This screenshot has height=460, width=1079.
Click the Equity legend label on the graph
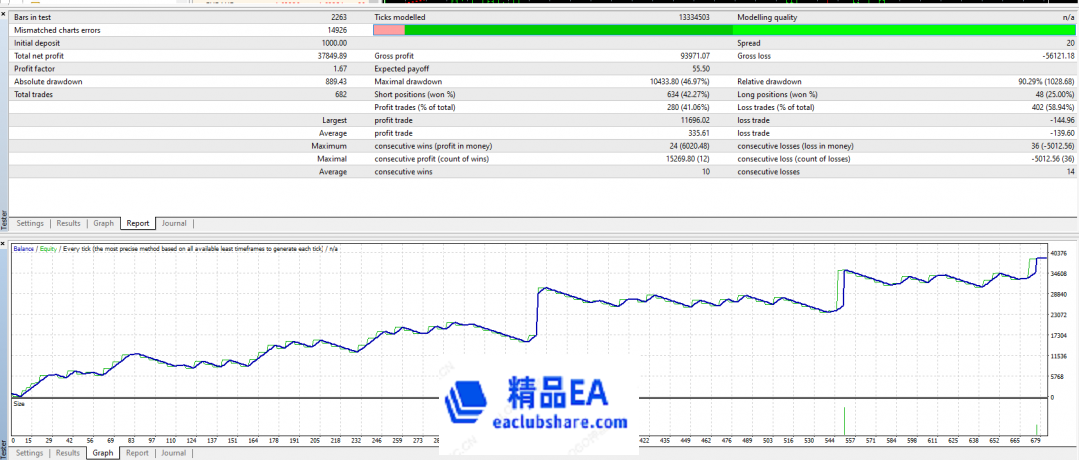pyautogui.click(x=49, y=249)
